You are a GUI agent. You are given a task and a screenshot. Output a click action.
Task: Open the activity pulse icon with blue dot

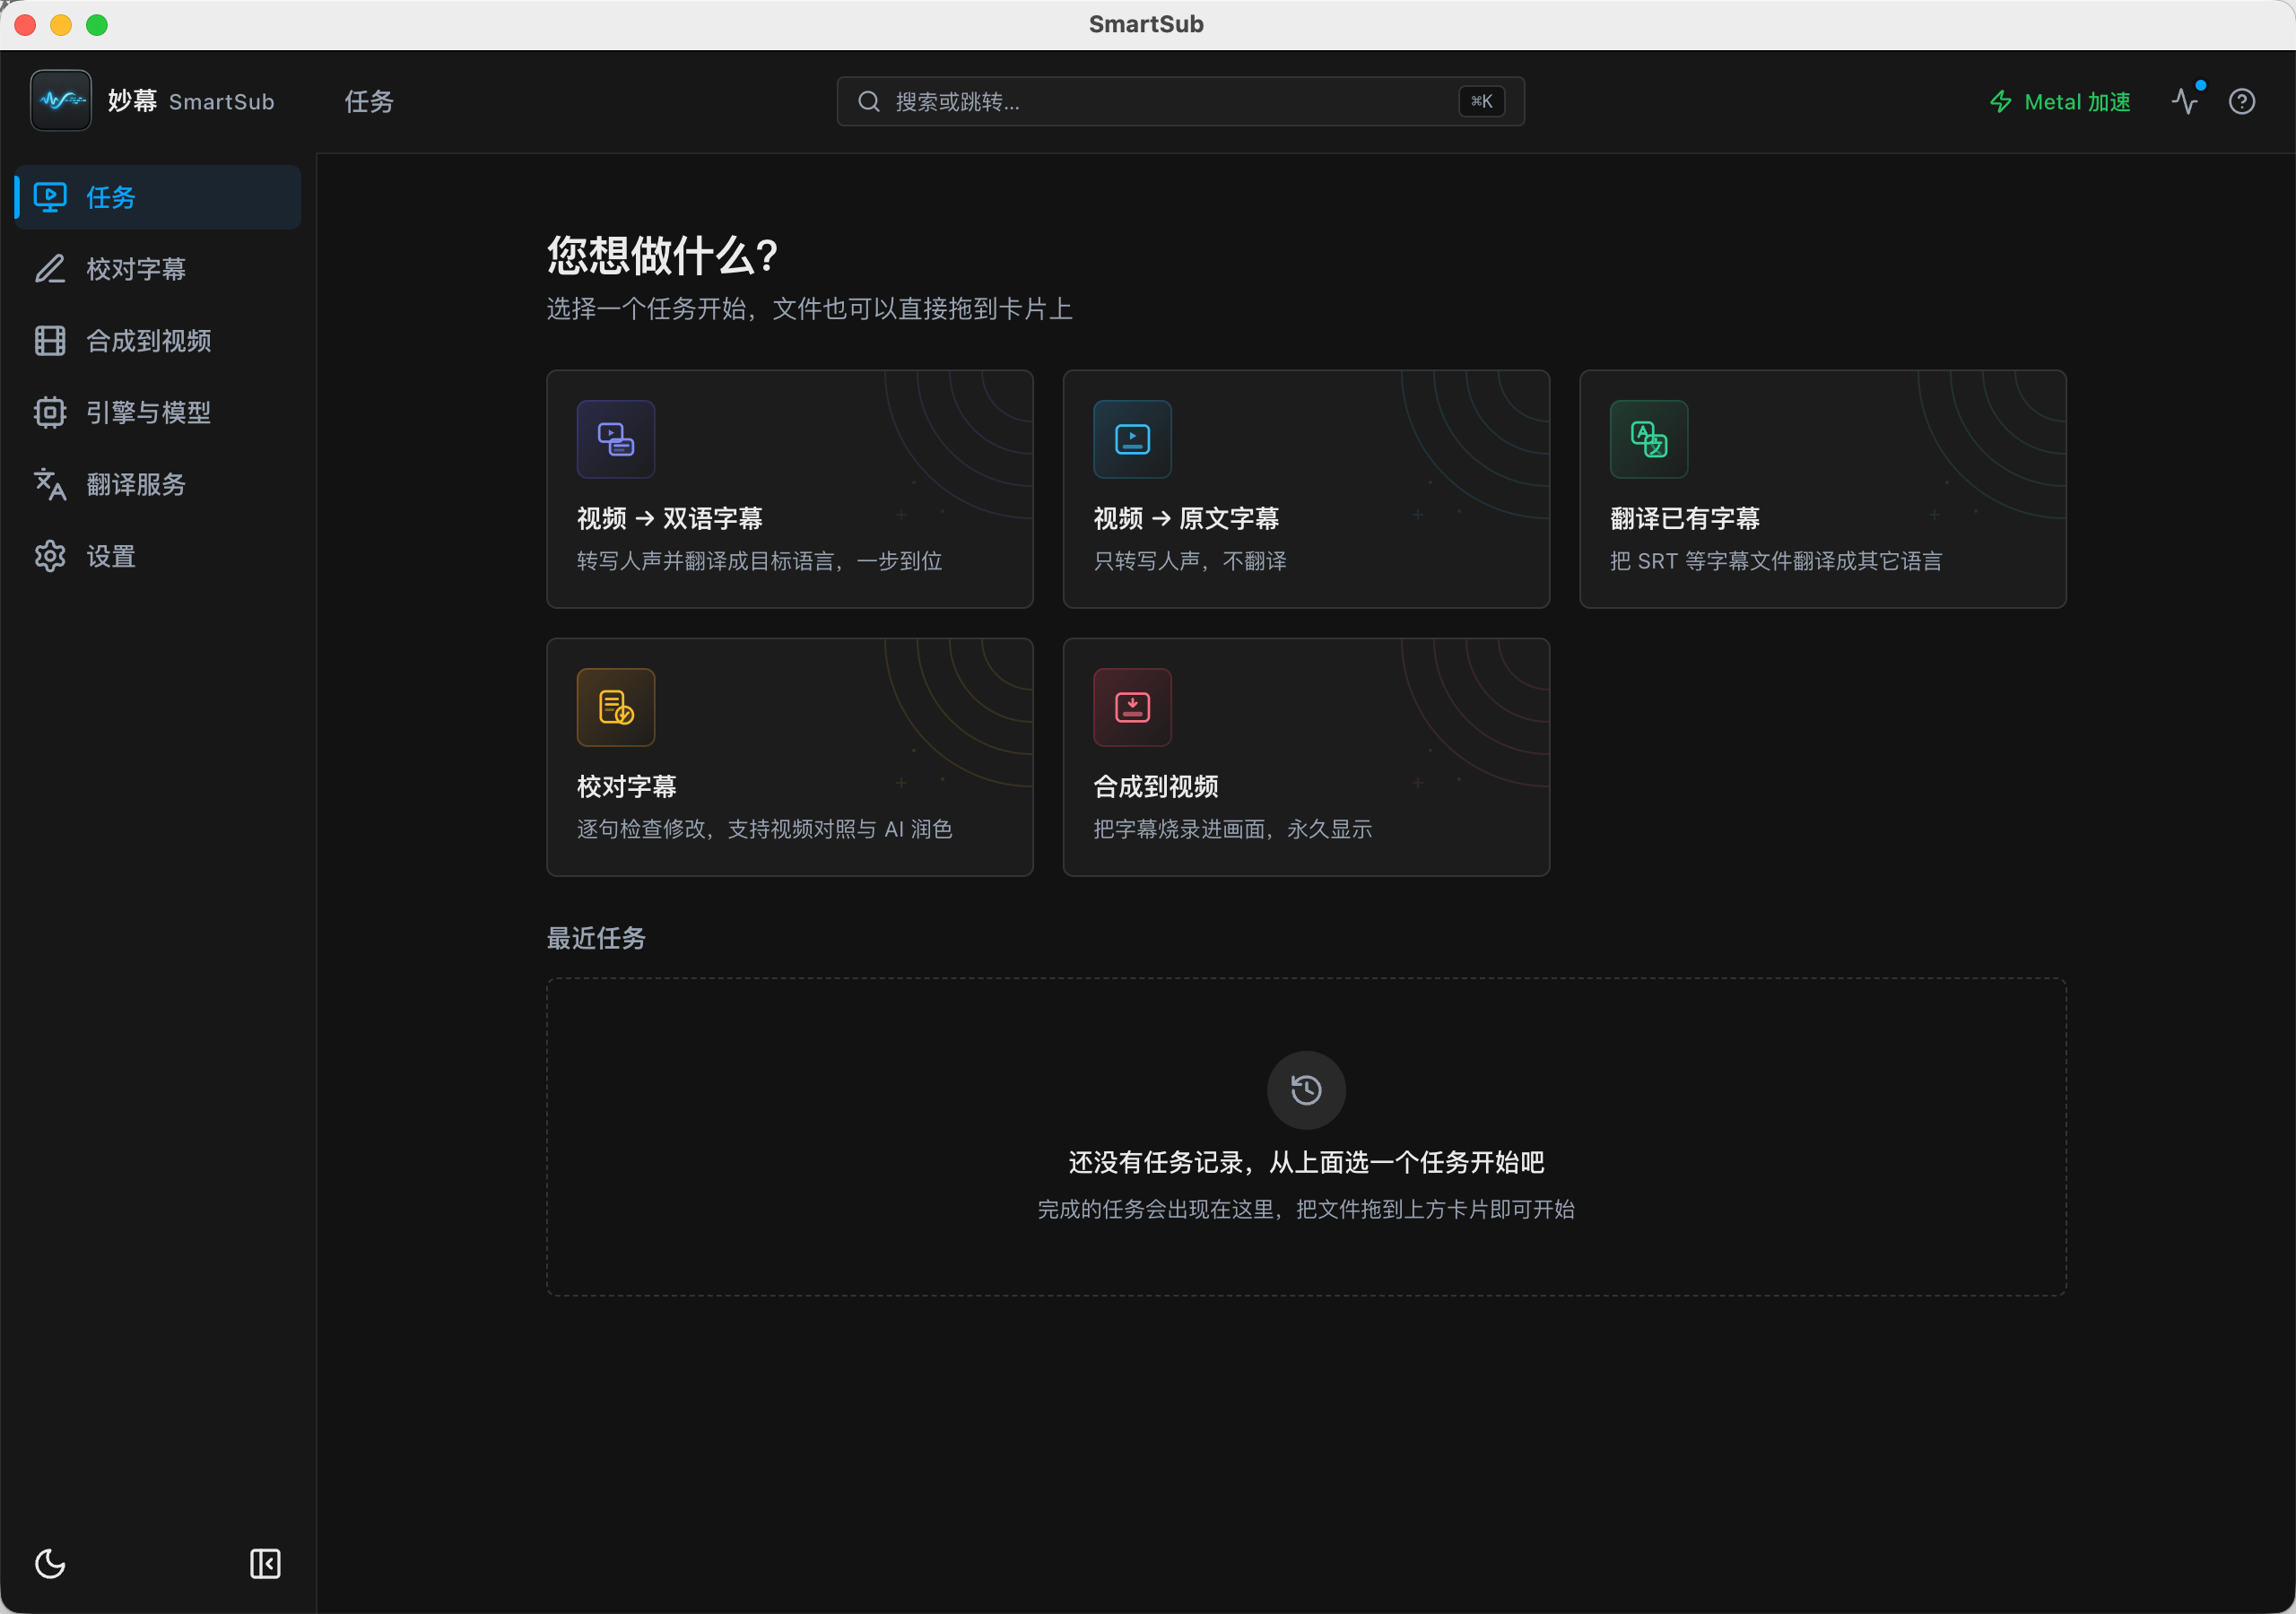(x=2186, y=100)
